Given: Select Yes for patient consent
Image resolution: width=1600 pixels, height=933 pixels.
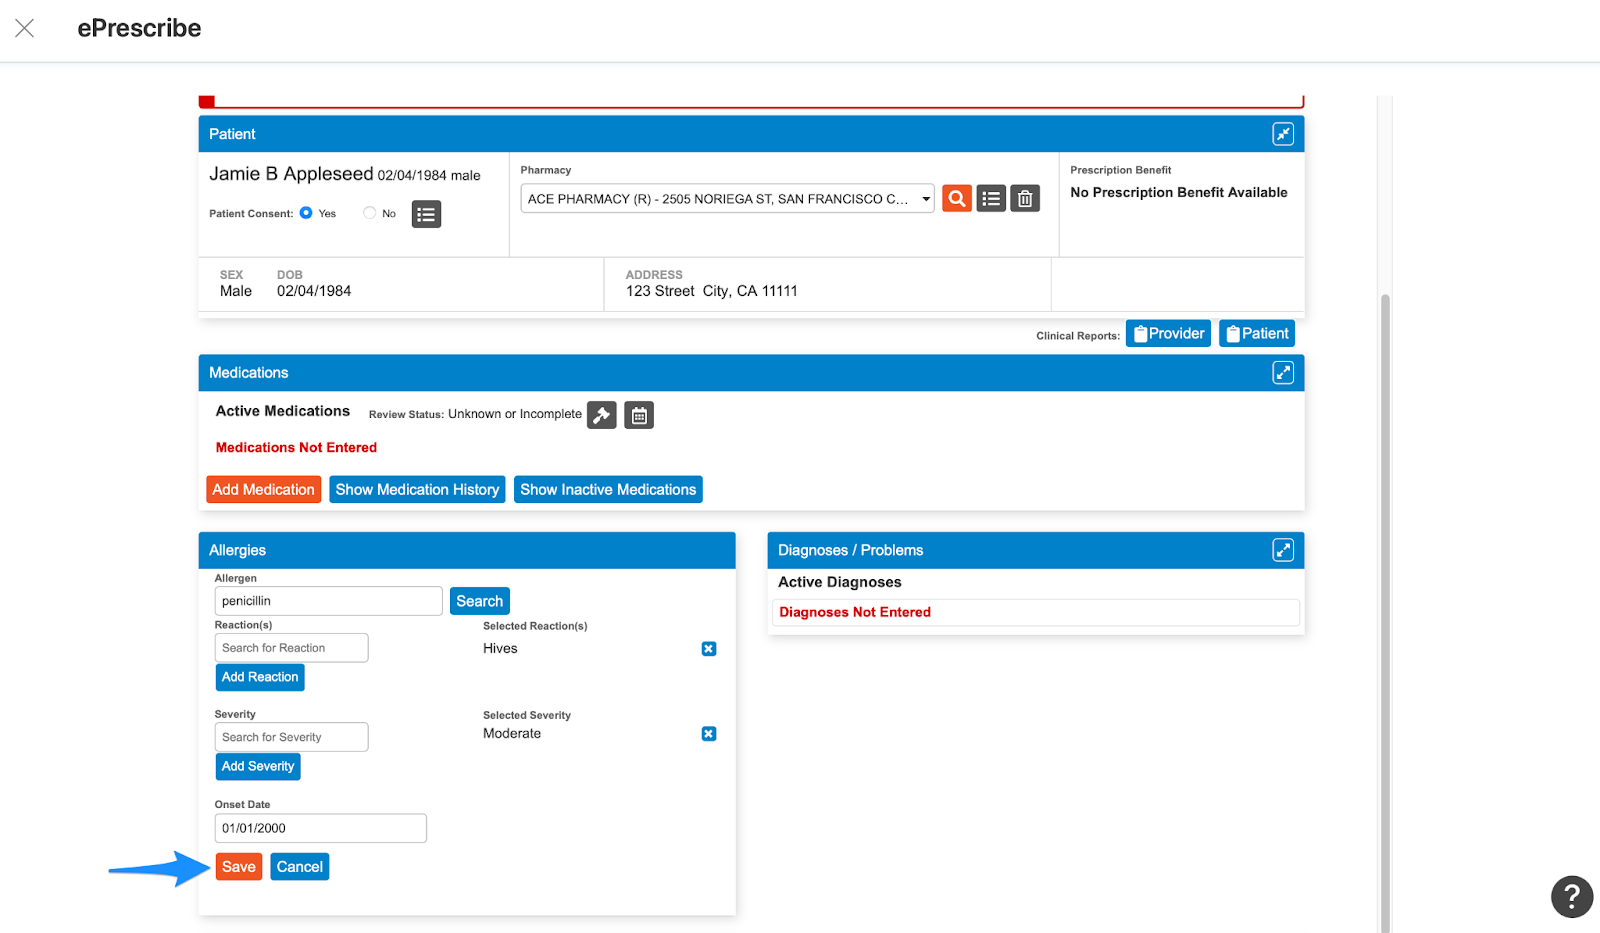Looking at the screenshot, I should (x=308, y=212).
